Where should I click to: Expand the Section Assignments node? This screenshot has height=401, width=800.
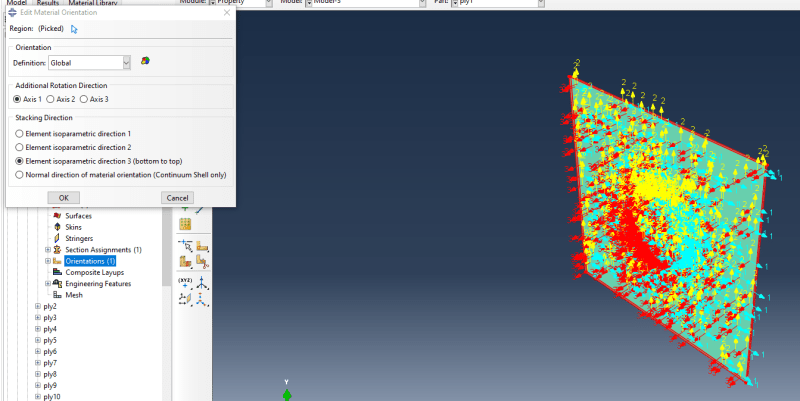(x=48, y=250)
